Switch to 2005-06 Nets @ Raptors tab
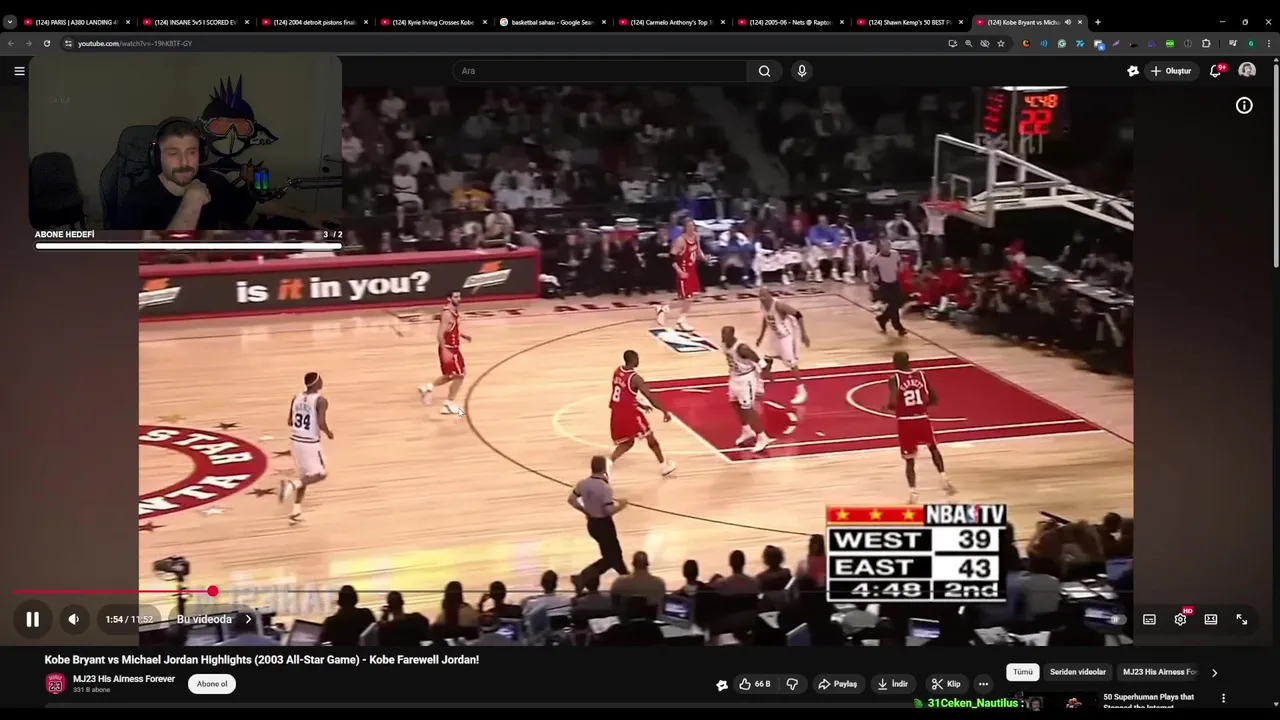 (791, 22)
